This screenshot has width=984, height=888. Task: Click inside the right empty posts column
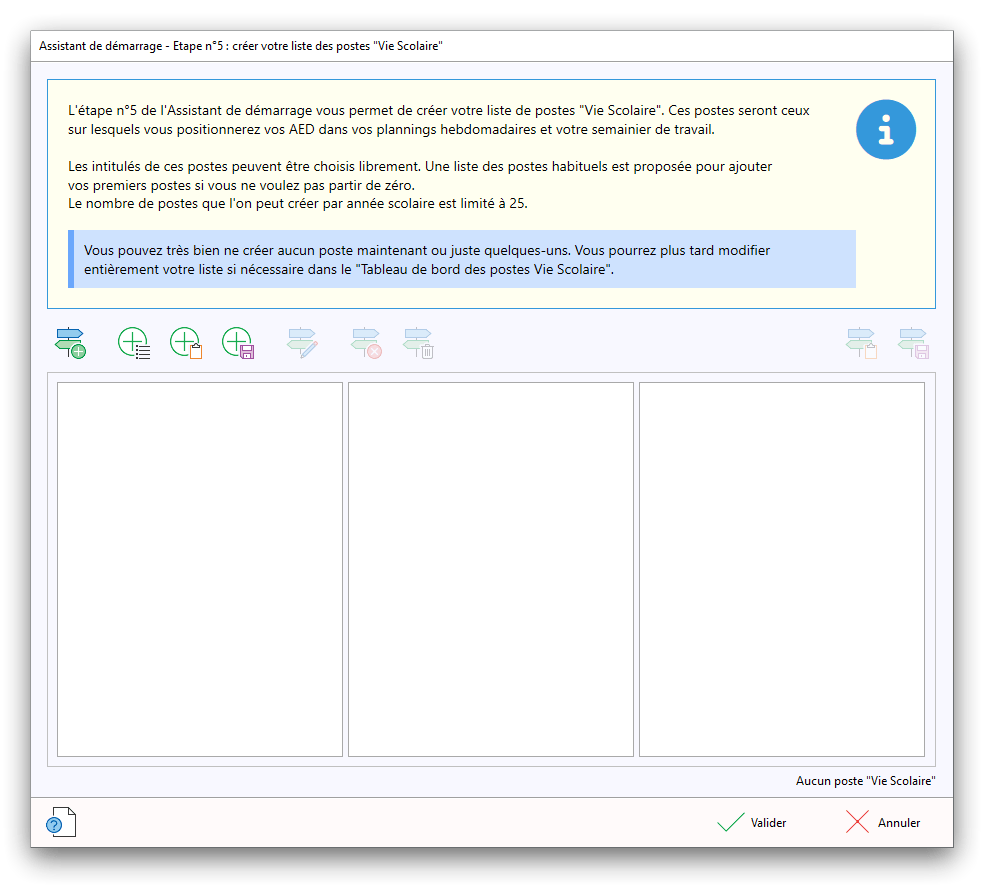[x=781, y=569]
